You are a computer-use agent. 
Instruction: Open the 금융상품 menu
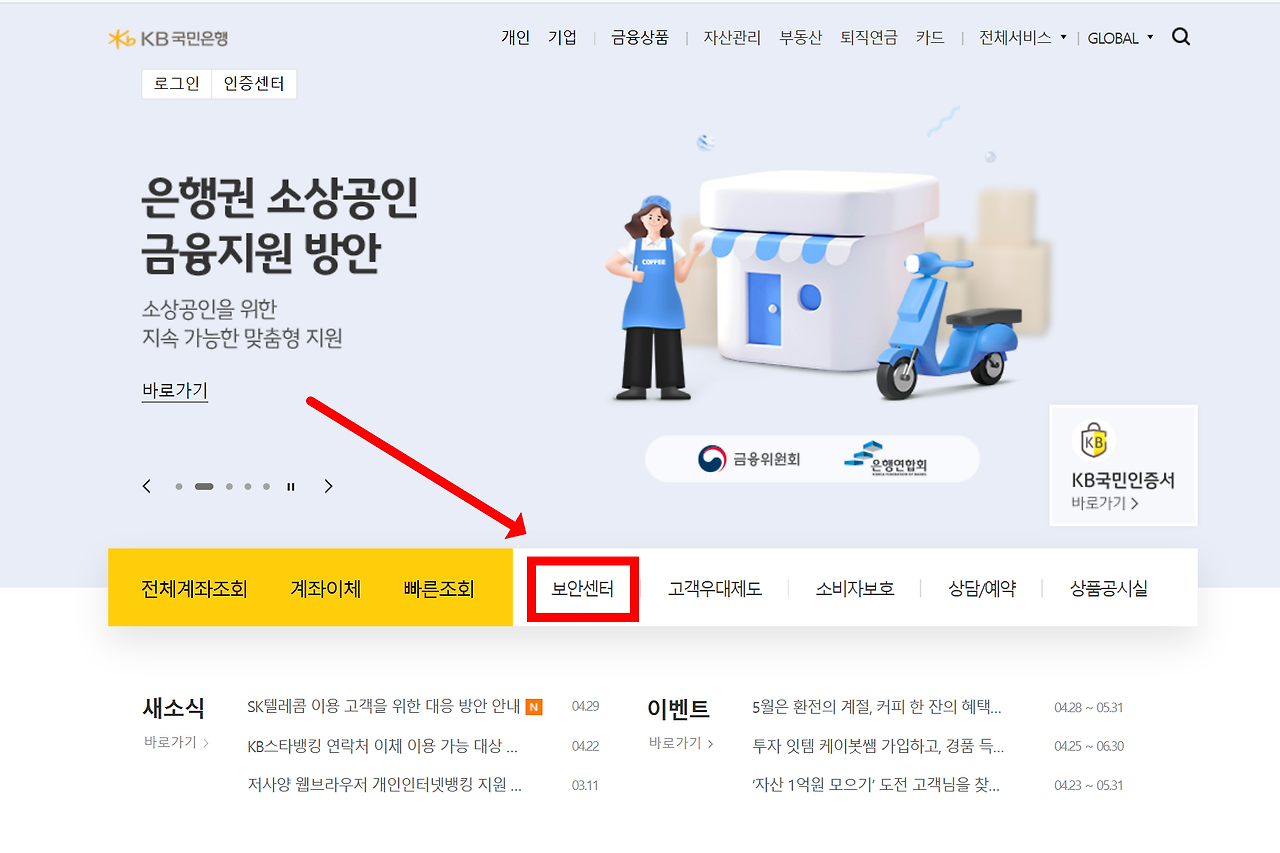(640, 37)
